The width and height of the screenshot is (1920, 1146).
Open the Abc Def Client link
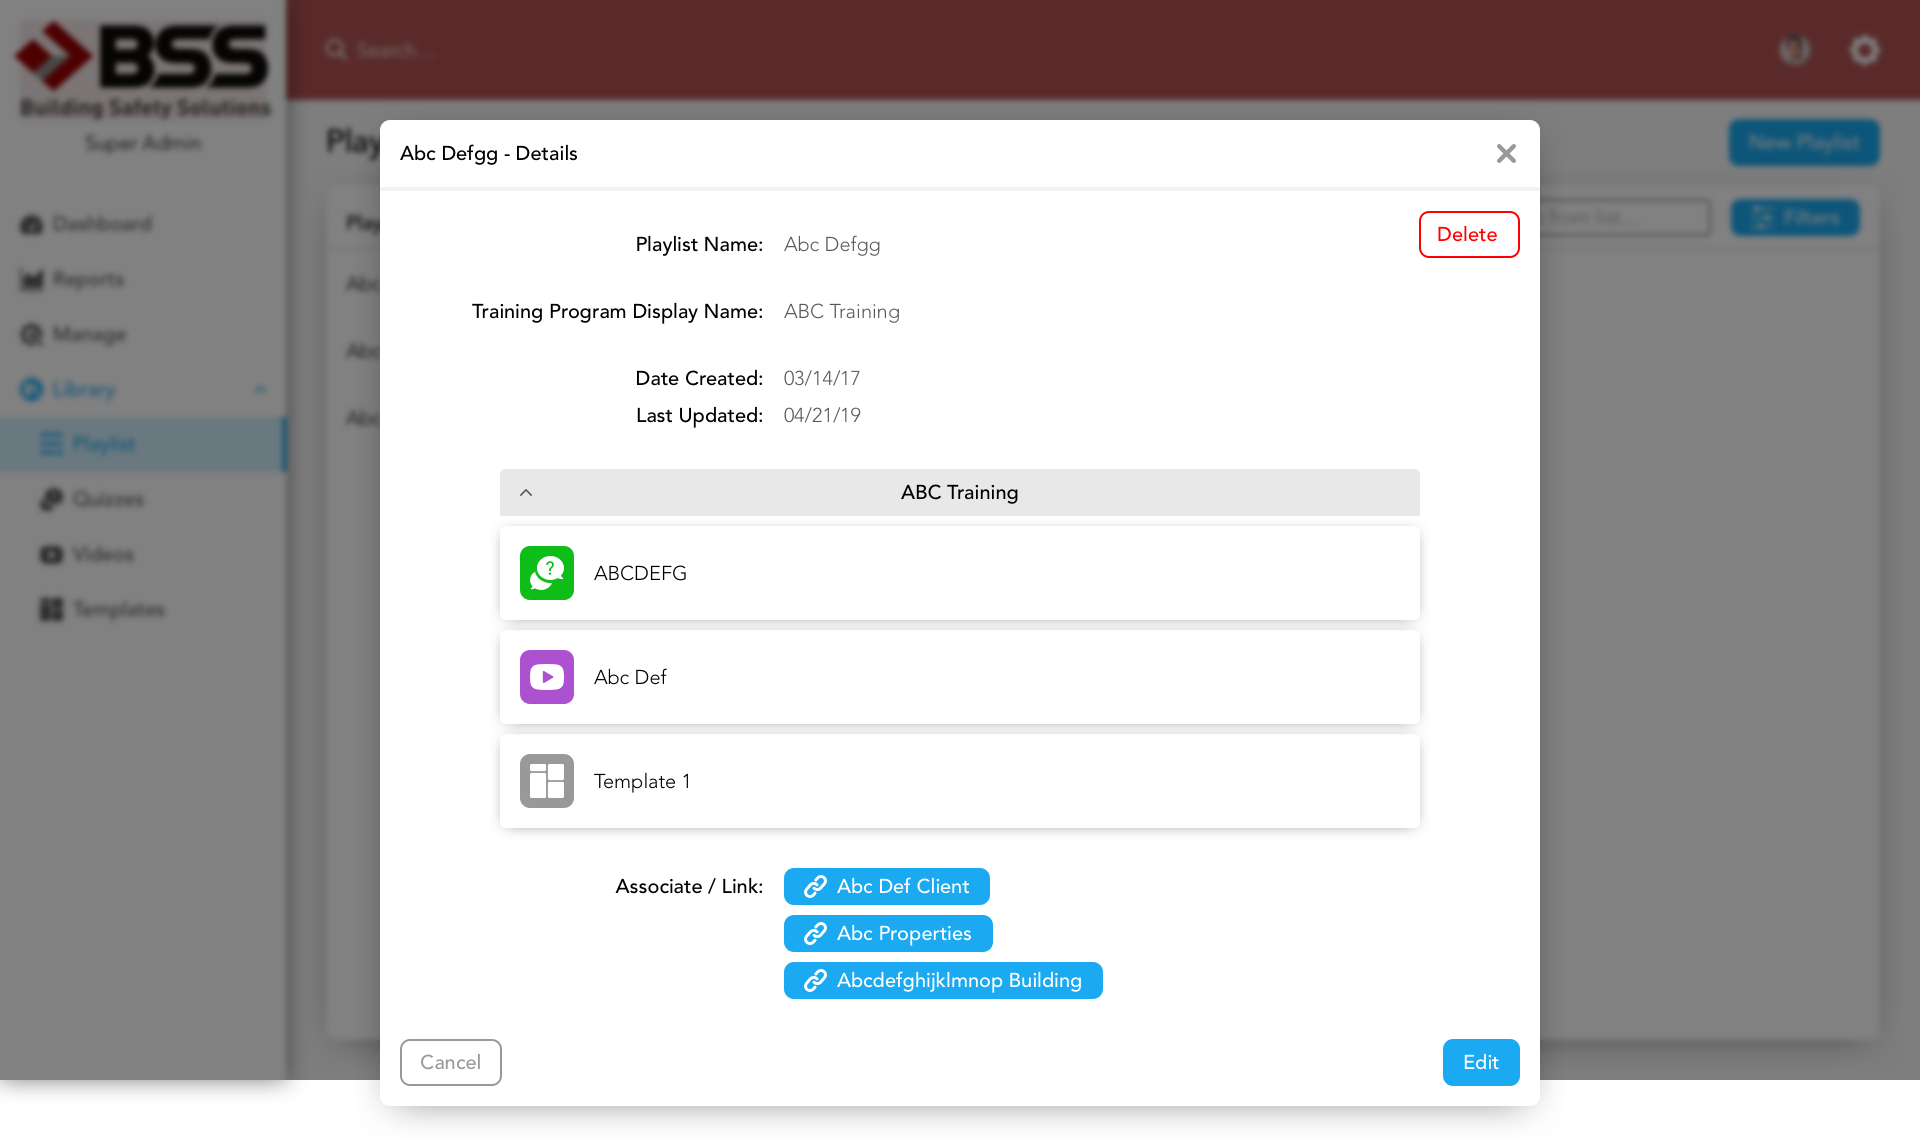902,887
